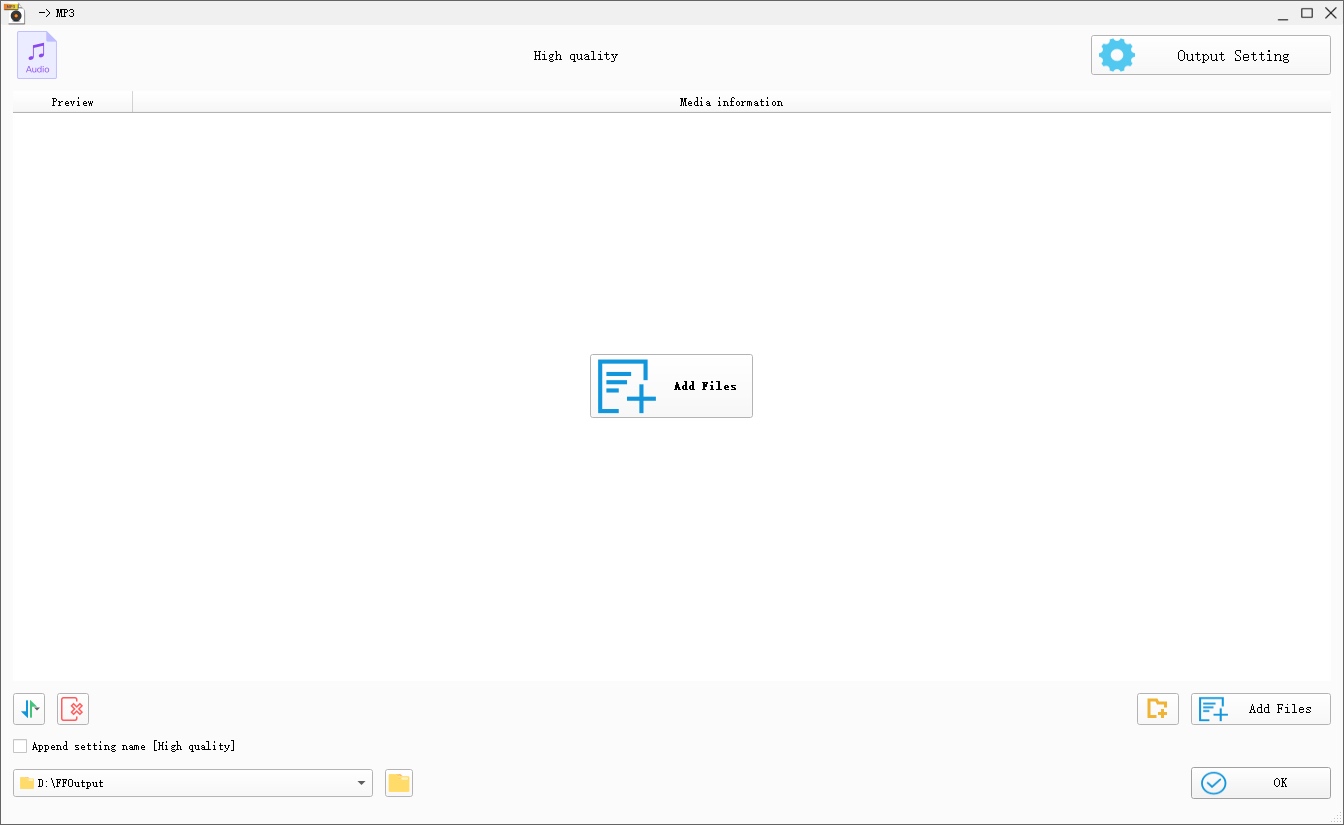Enable the Append setting name checkbox
Image resolution: width=1344 pixels, height=825 pixels.
pyautogui.click(x=19, y=746)
